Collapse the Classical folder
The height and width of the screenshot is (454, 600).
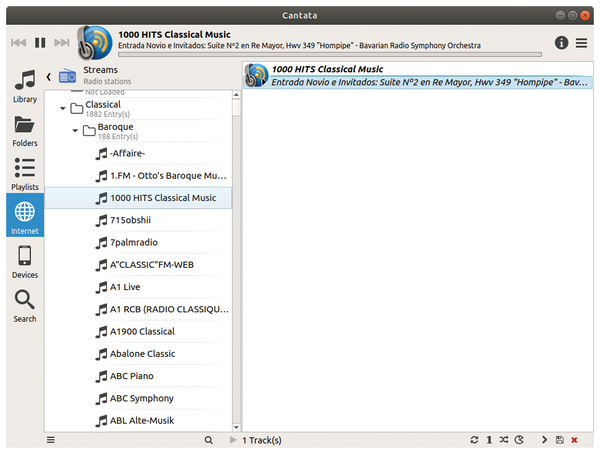tap(63, 109)
